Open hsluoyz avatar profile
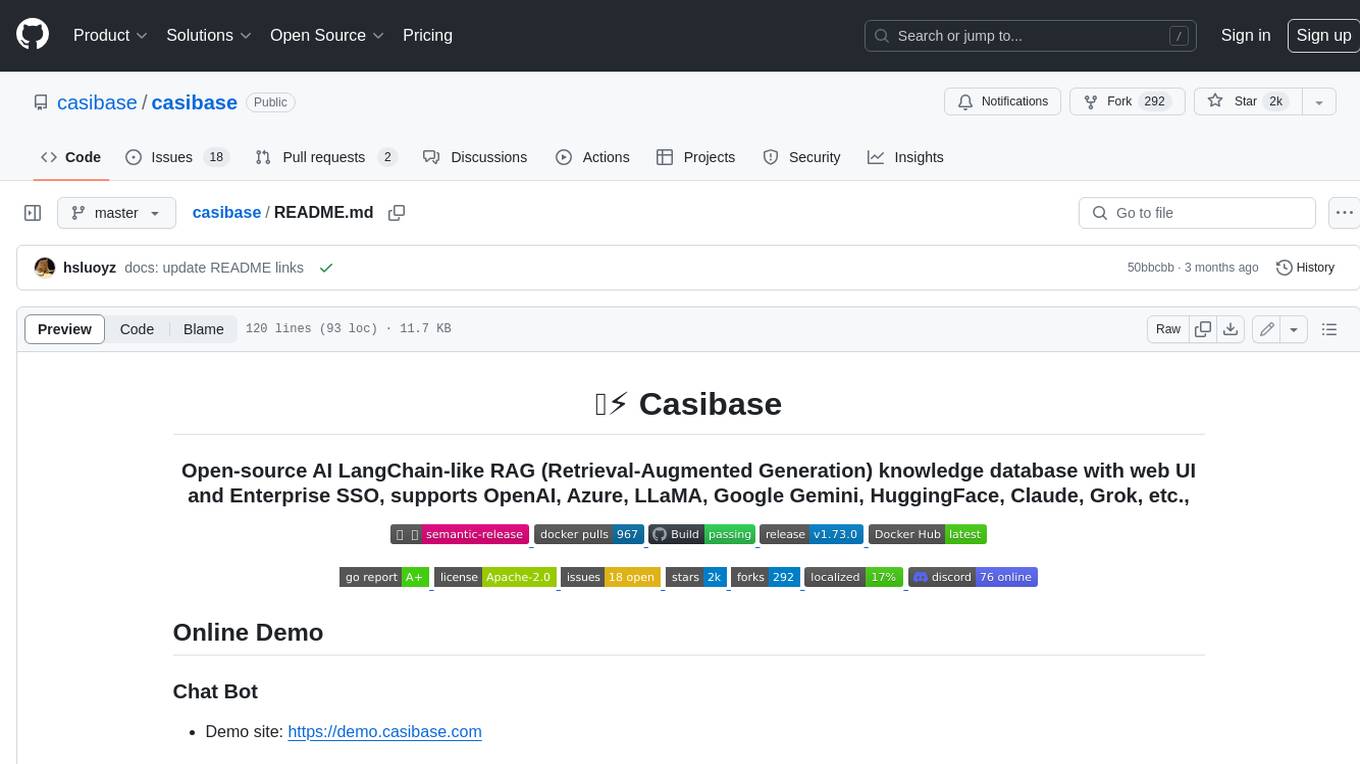 click(x=45, y=268)
